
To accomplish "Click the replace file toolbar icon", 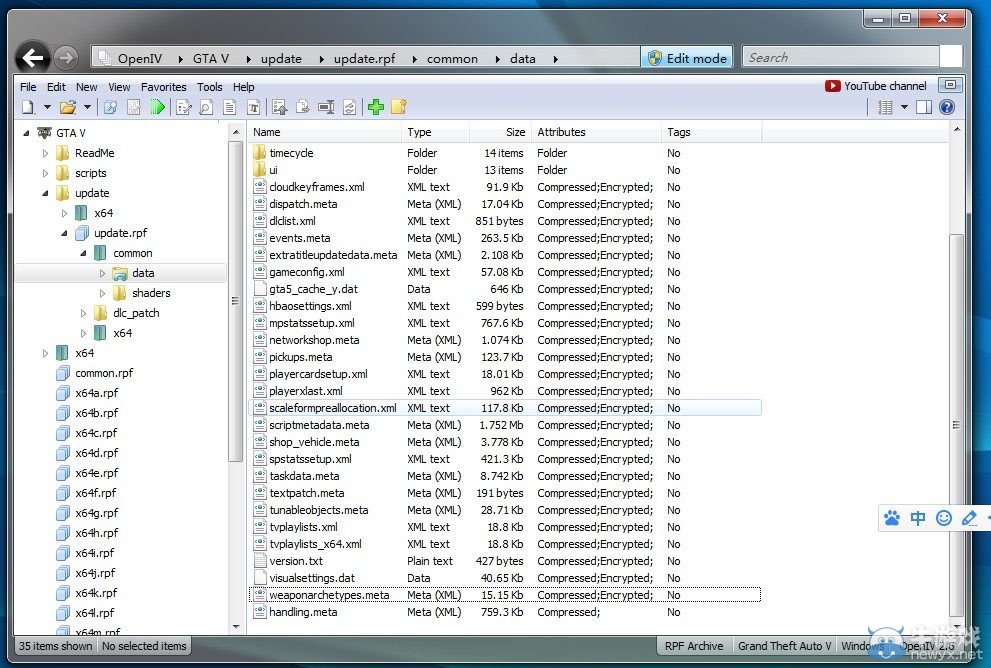I will (x=350, y=107).
